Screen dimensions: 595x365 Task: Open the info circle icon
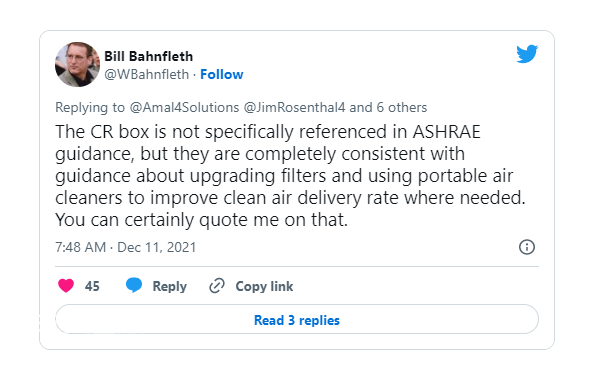[x=527, y=247]
